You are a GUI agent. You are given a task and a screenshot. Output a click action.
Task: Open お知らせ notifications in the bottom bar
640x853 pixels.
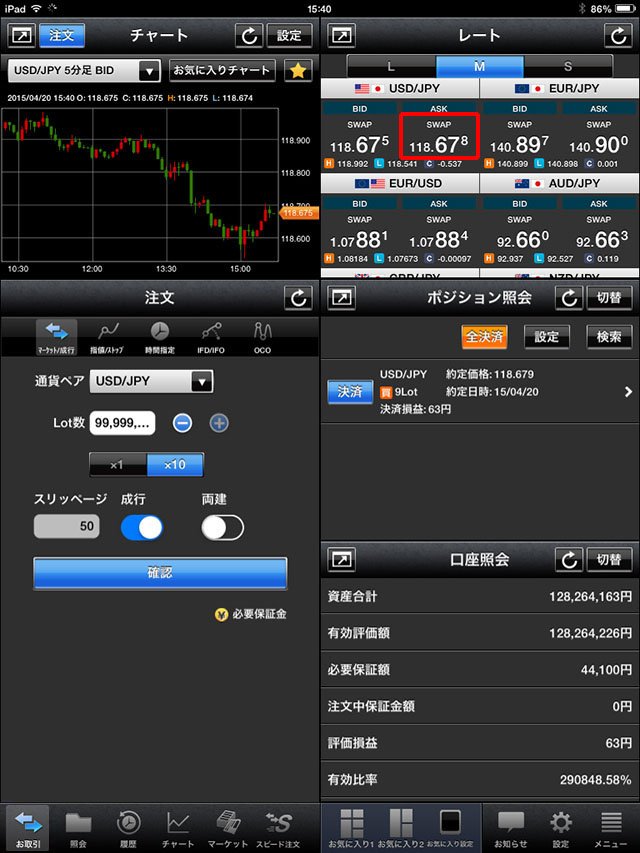pos(510,829)
